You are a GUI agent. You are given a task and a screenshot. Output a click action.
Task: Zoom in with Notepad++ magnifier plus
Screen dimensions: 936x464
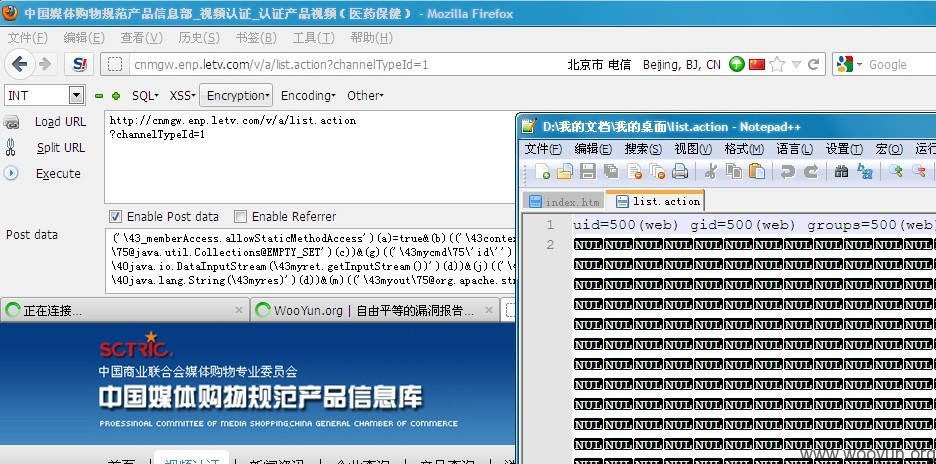point(895,171)
